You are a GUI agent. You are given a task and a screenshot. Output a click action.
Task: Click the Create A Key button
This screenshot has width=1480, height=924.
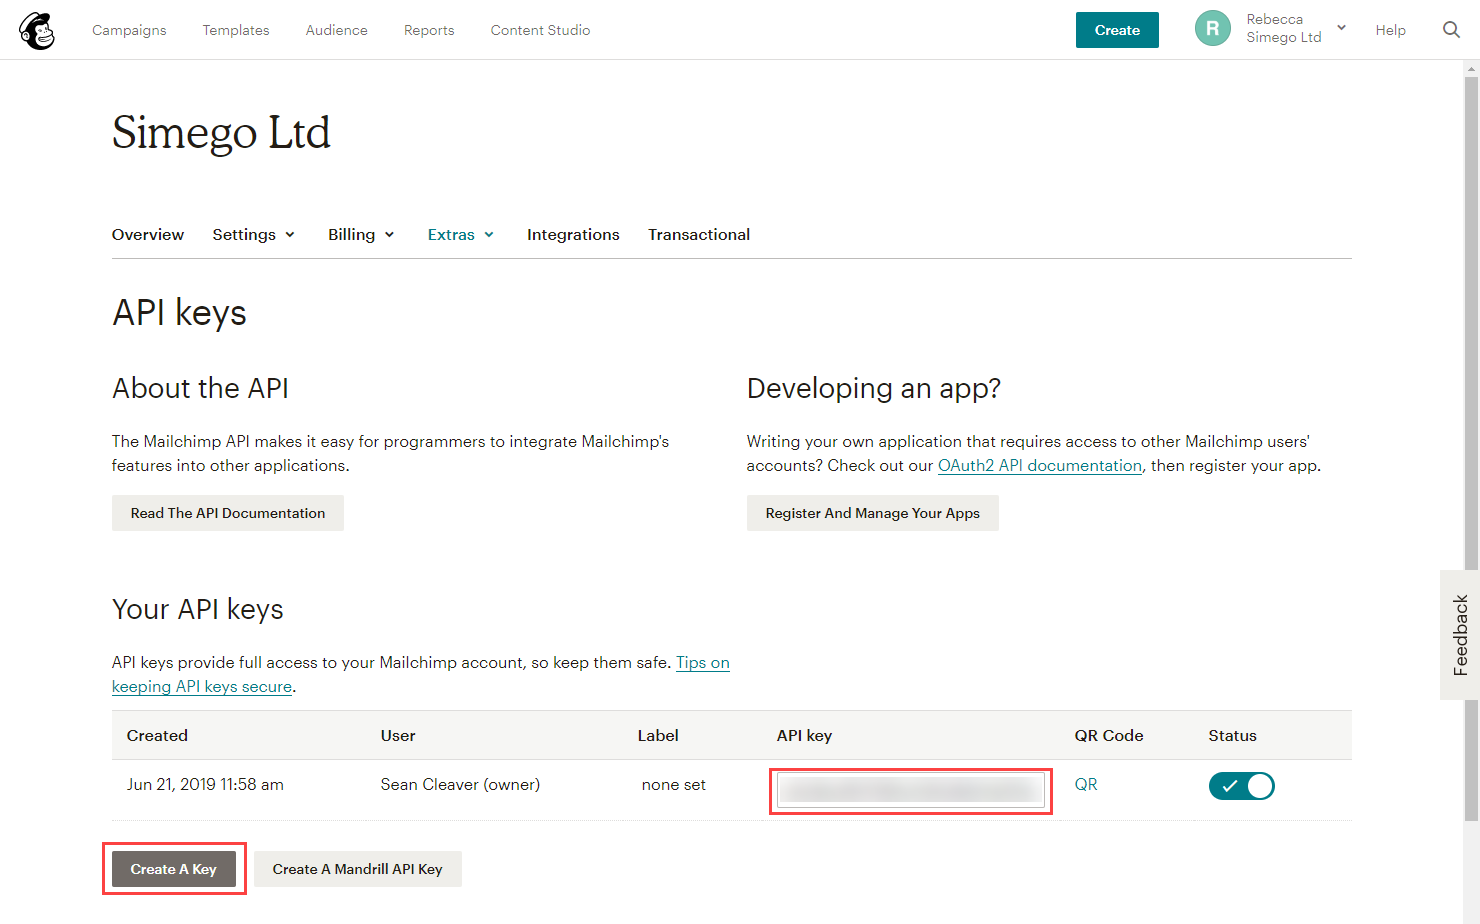(x=174, y=869)
